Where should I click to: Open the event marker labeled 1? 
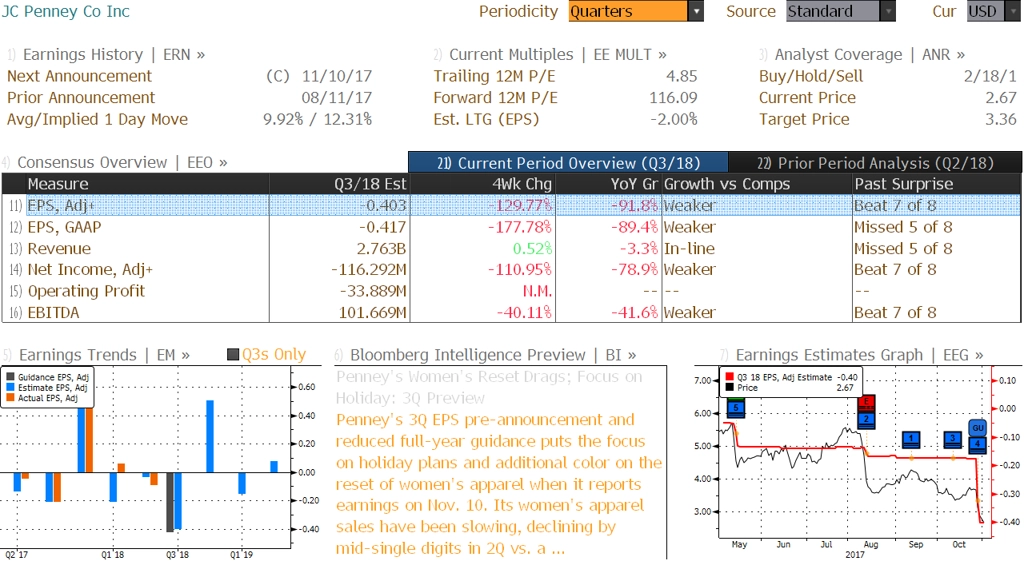coord(911,440)
